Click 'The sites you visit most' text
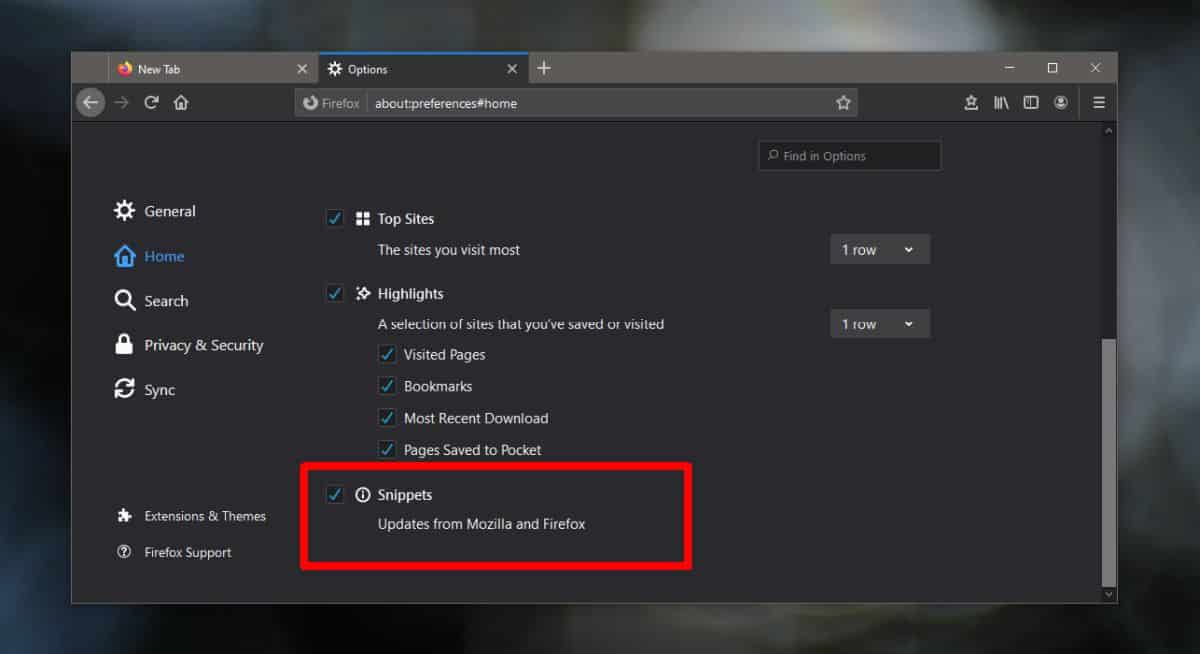The height and width of the screenshot is (654, 1200). tap(449, 250)
